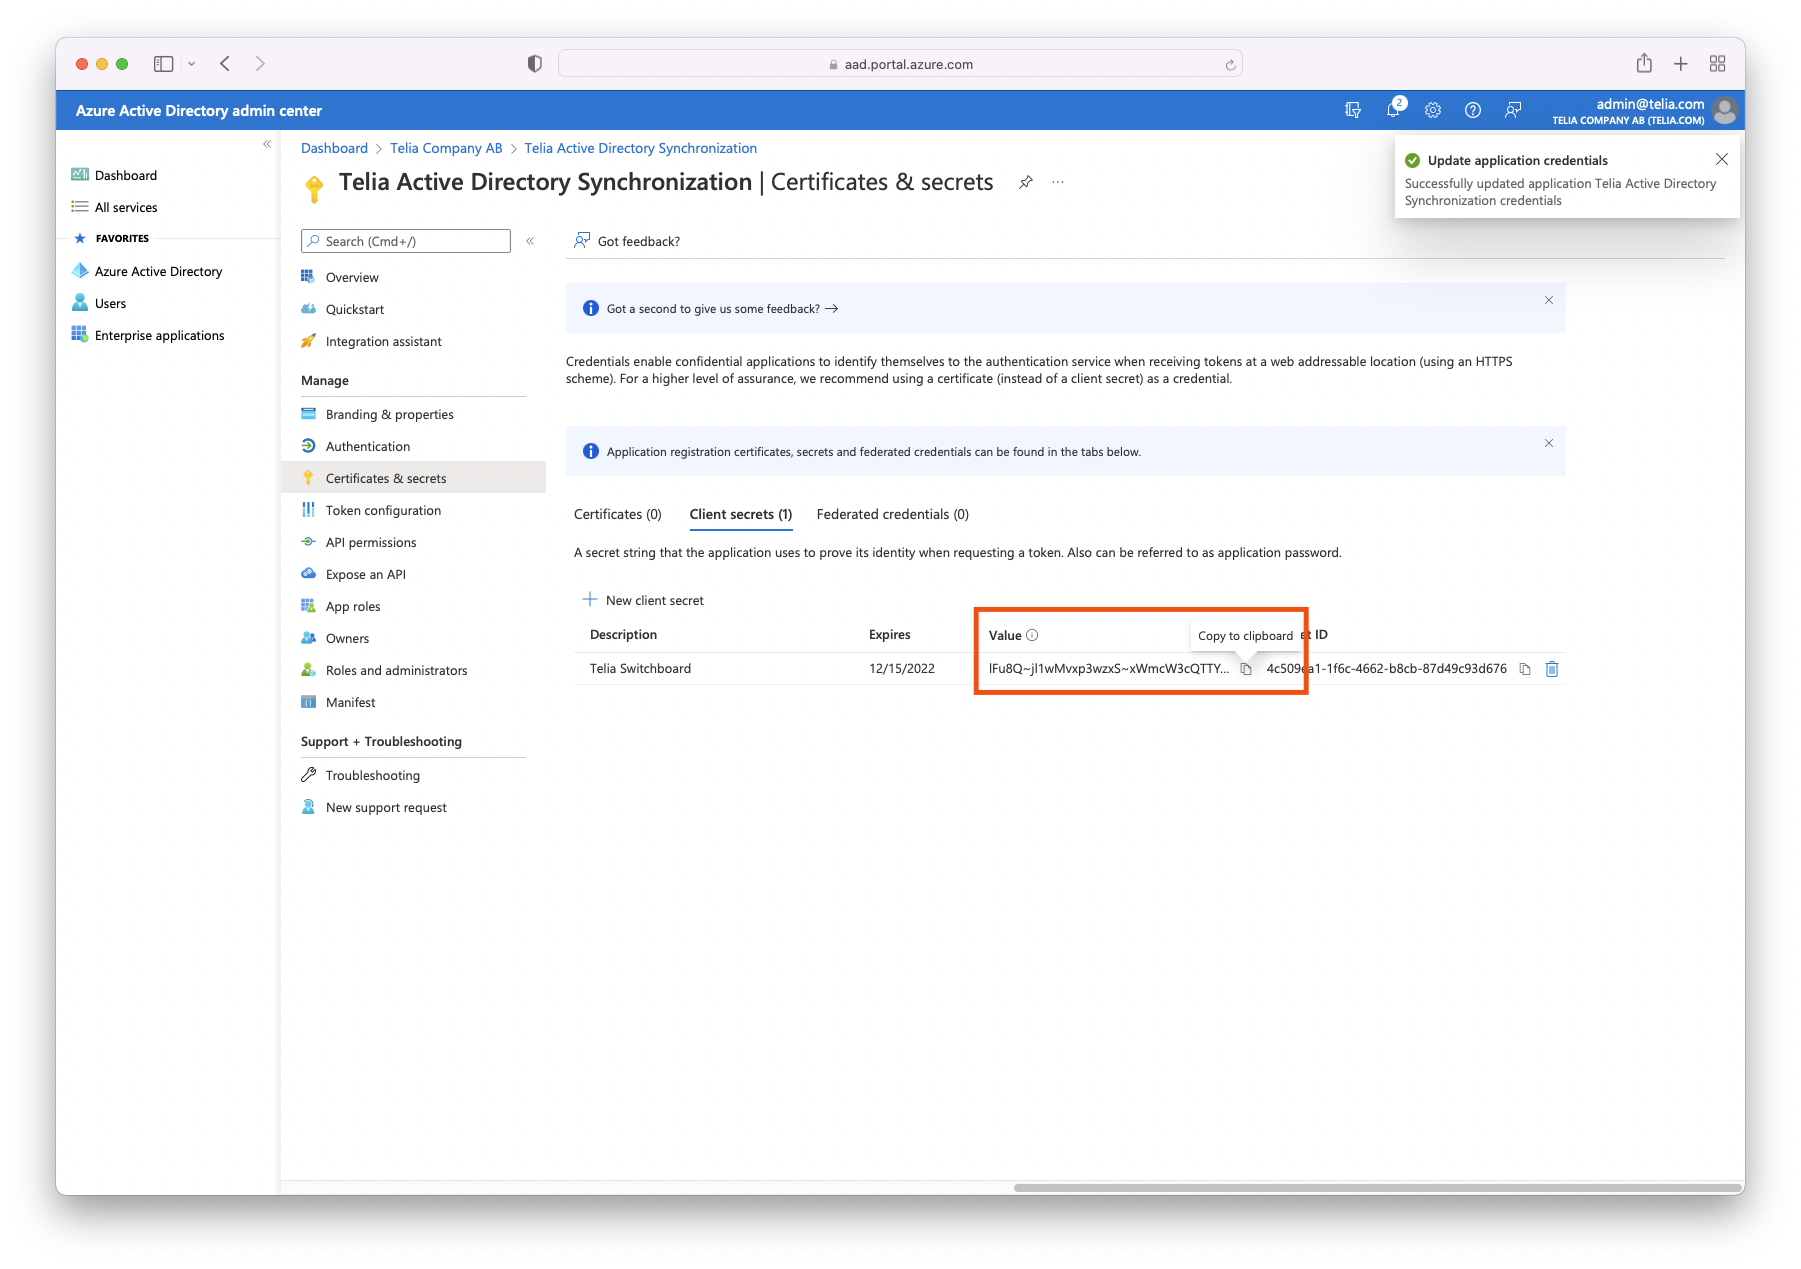Viewport: 1801px width, 1269px height.
Task: Select Overview in the app menu
Action: click(352, 277)
